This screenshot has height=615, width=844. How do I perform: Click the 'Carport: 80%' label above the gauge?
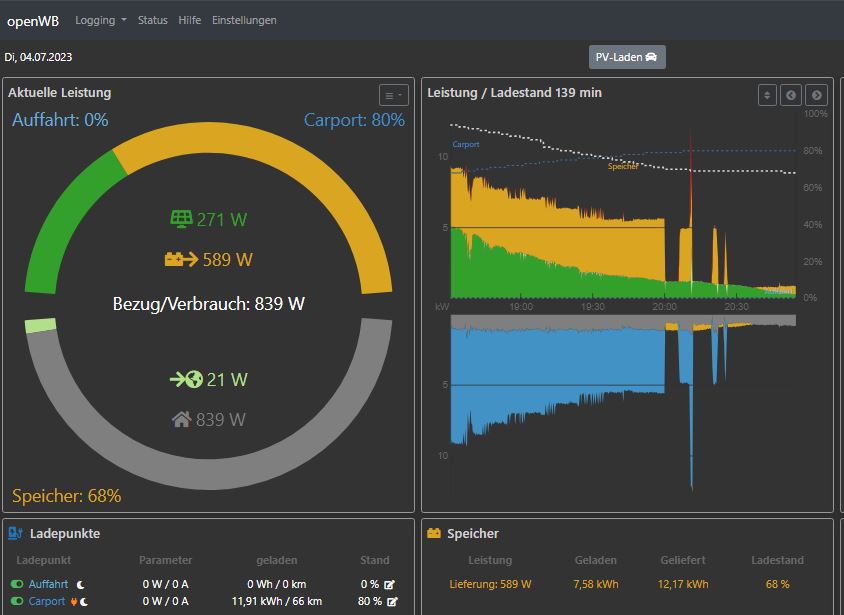point(354,119)
